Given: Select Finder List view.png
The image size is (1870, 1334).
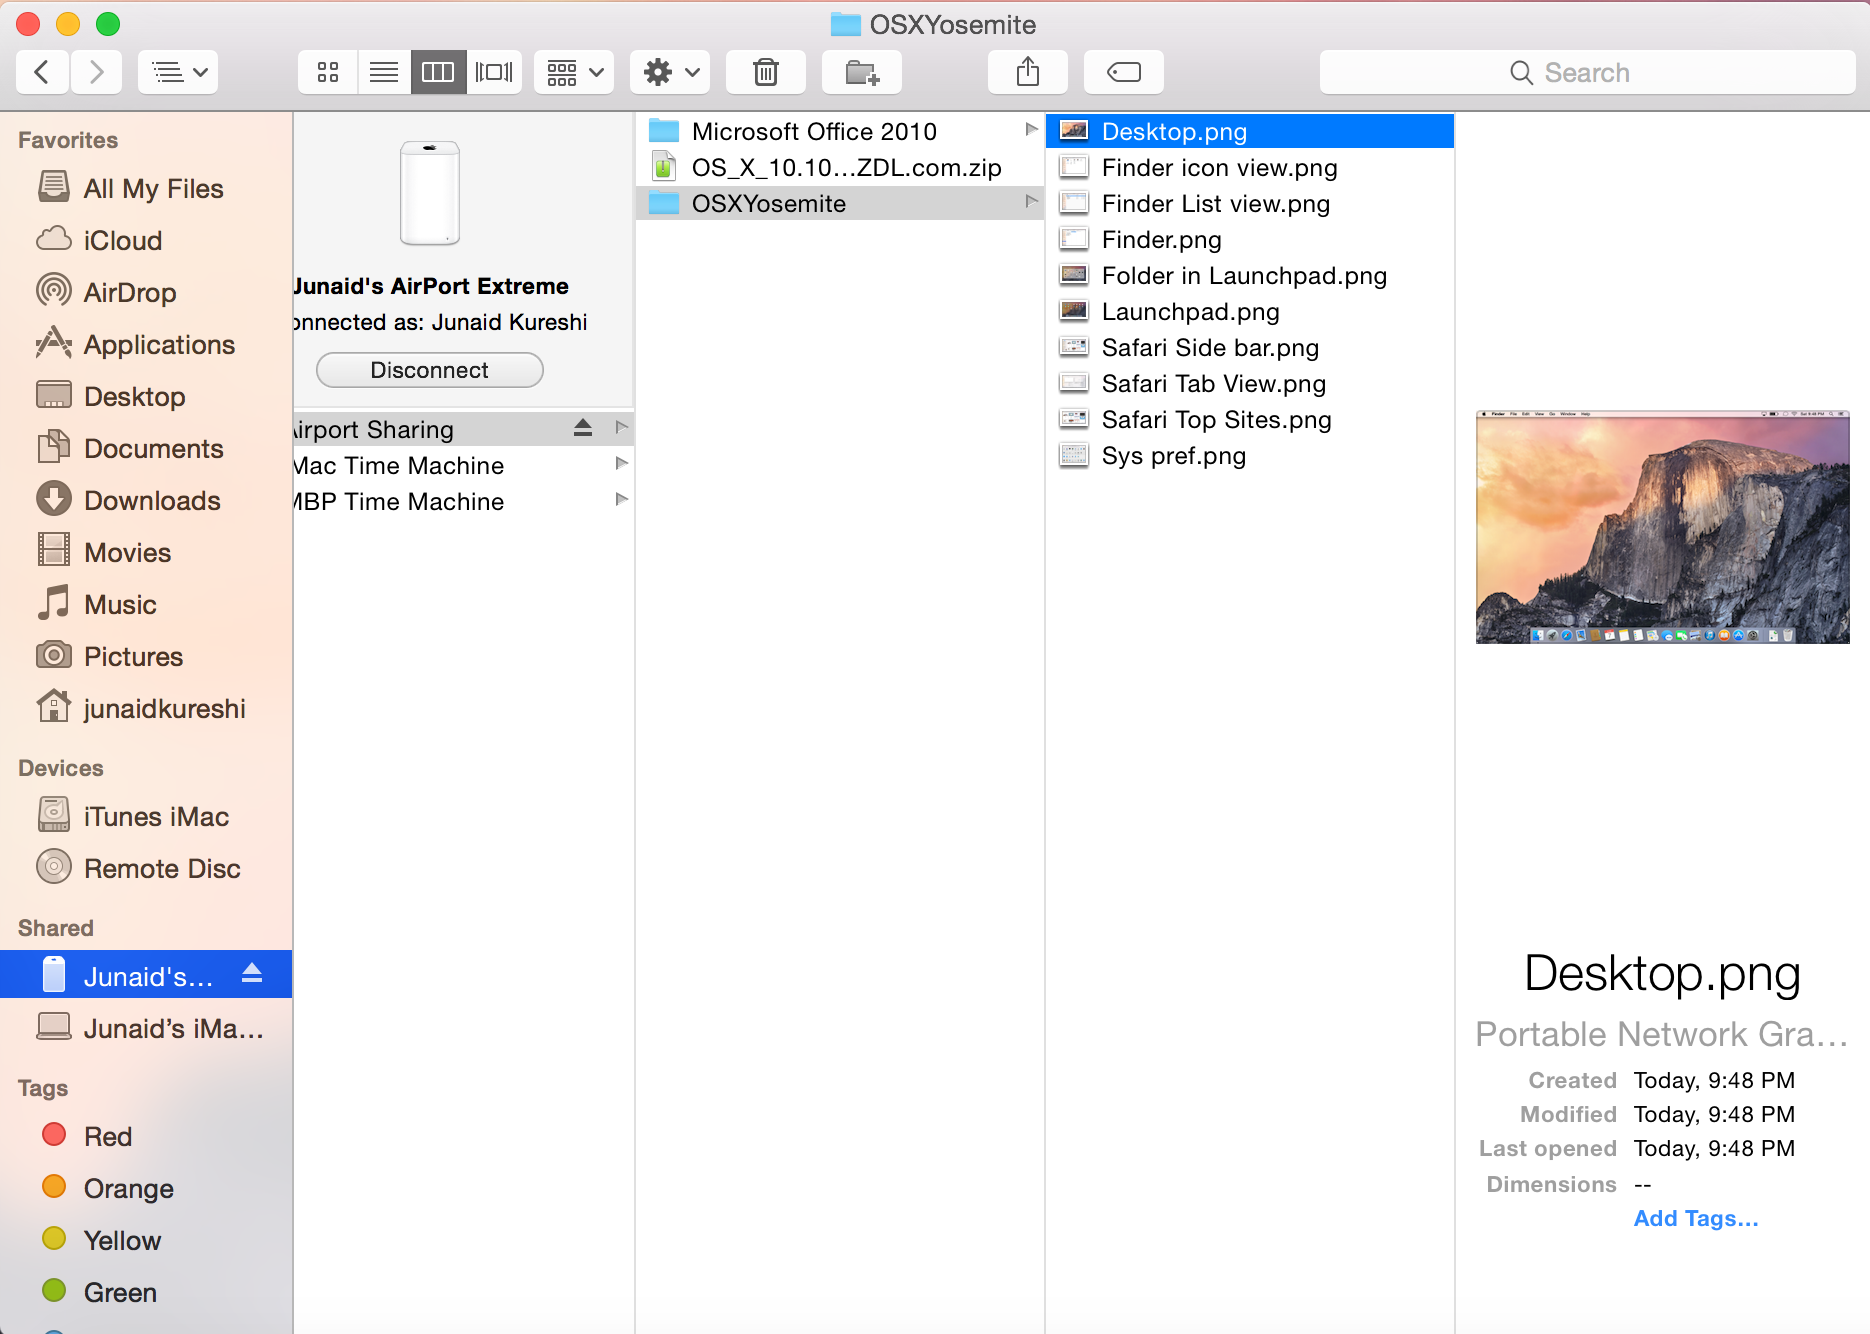Looking at the screenshot, I should pos(1250,203).
